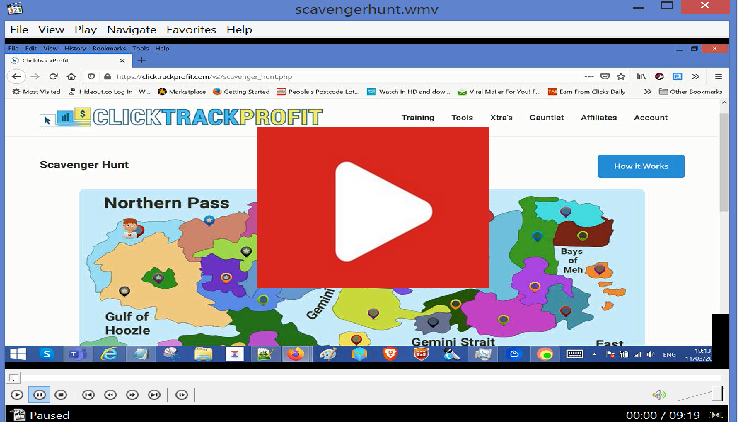Image resolution: width=738 pixels, height=422 pixels.
Task: Click the Play control in the player toolbar
Action: point(17,395)
